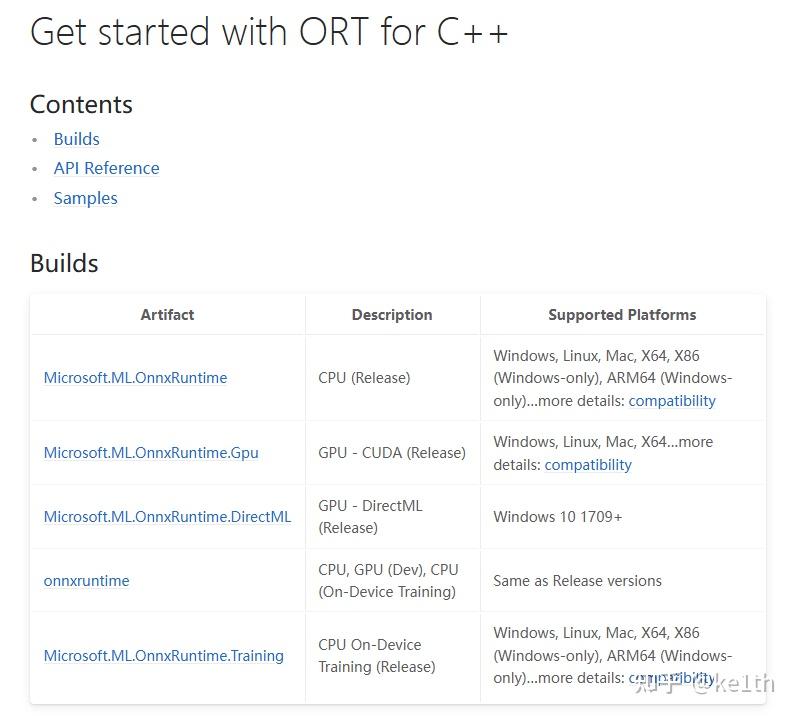Open compatibility link in CPU (Release) row
Viewport: 795px width, 716px height.
672,401
